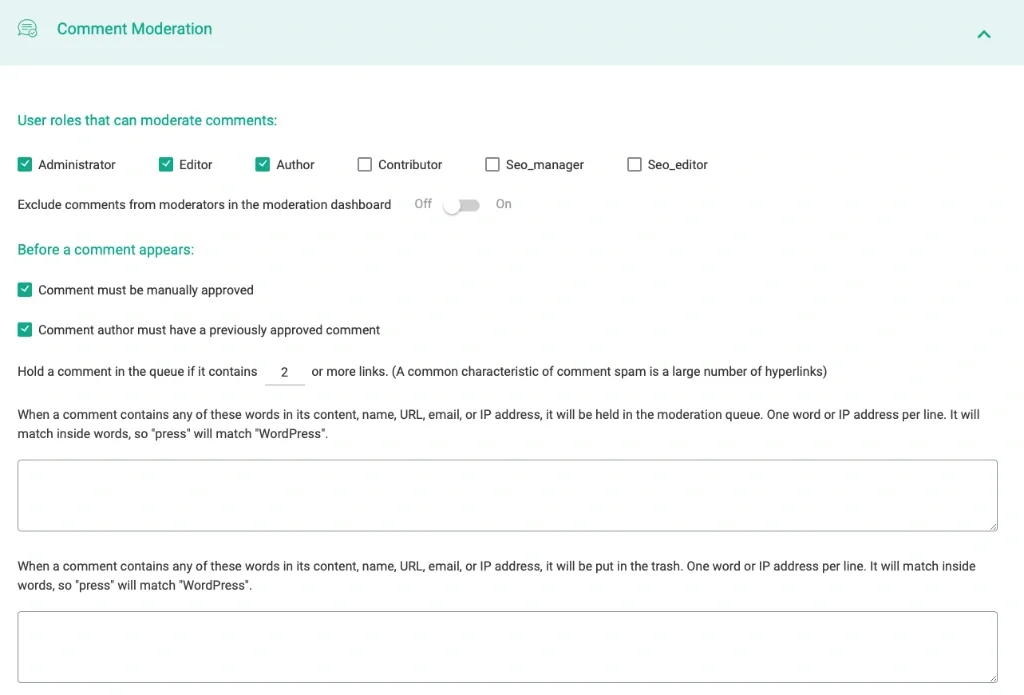This screenshot has width=1024, height=695.
Task: Toggle exclude moderator comments switch
Action: pos(462,205)
